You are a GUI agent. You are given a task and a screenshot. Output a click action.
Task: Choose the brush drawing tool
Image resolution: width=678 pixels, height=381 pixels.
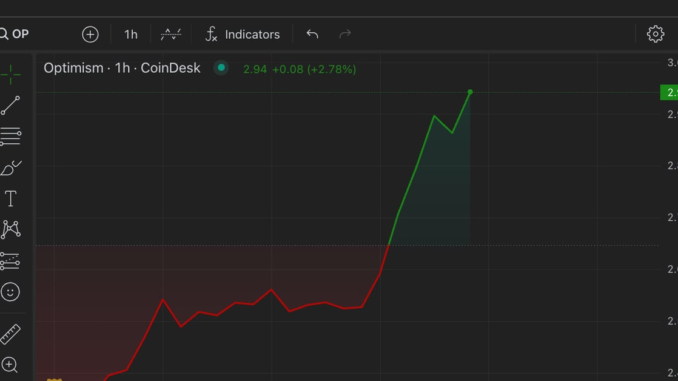click(11, 168)
